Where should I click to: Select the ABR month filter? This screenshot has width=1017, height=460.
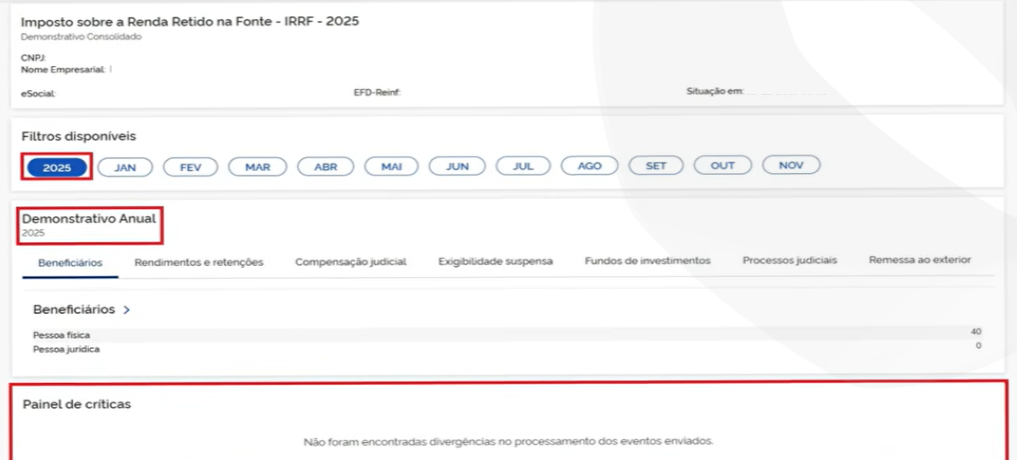[x=326, y=167]
